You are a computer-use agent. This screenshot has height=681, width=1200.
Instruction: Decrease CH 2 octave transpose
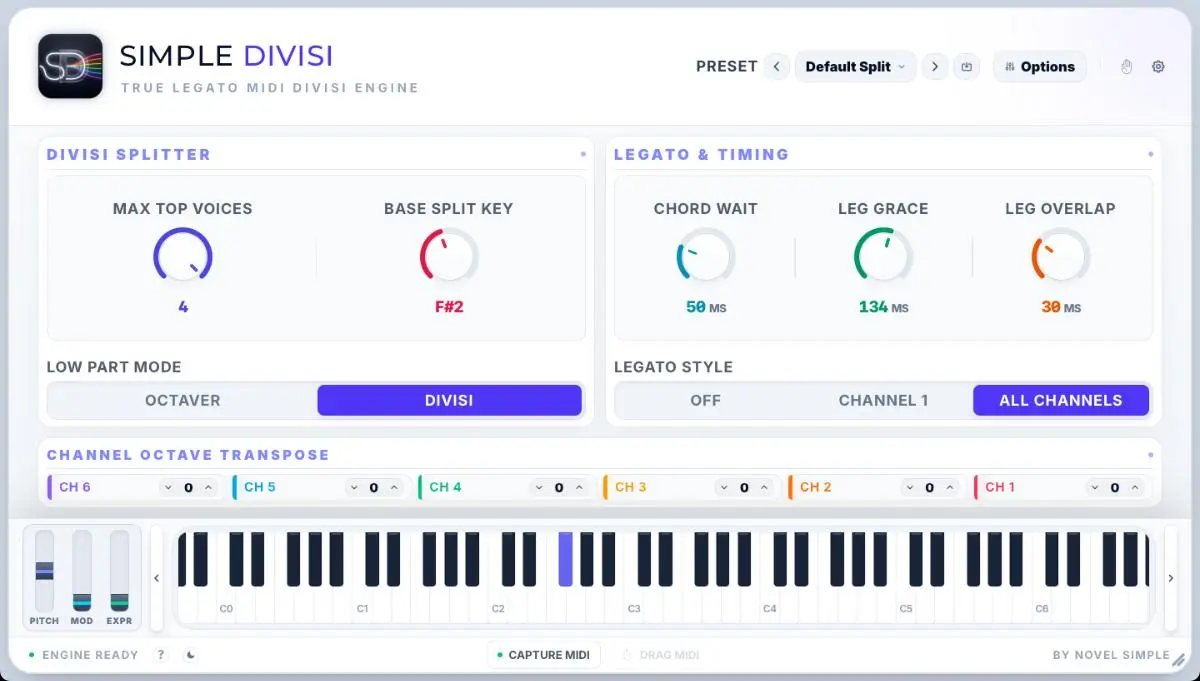point(909,488)
